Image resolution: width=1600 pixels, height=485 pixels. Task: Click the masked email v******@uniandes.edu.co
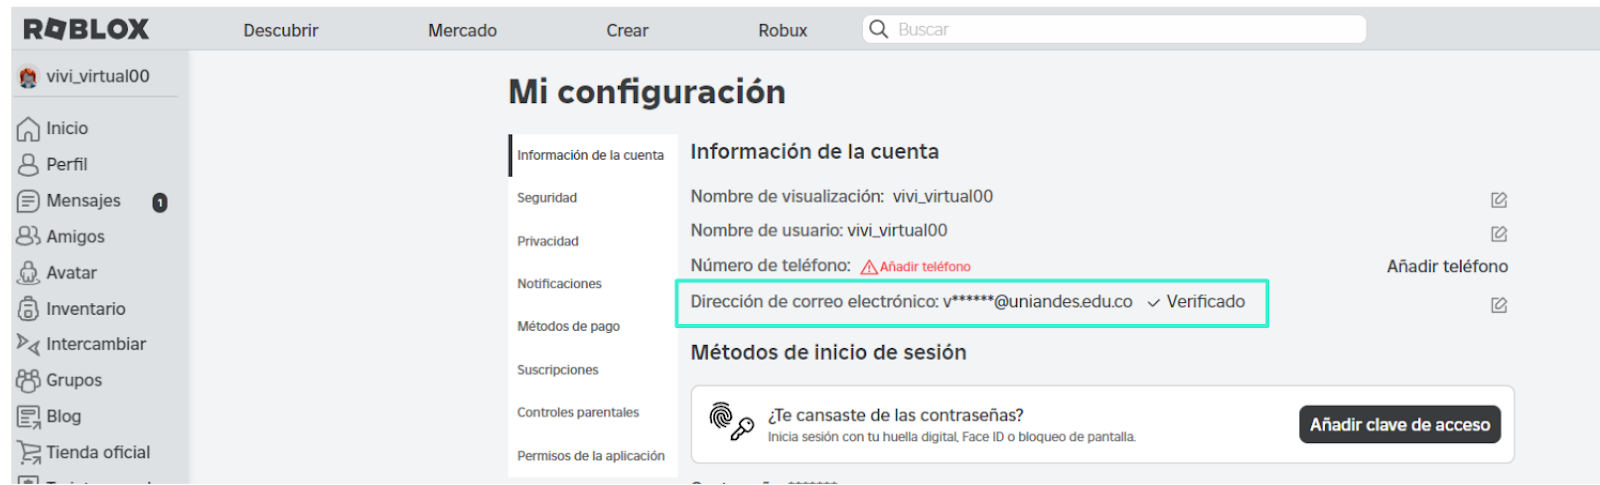tap(1038, 301)
